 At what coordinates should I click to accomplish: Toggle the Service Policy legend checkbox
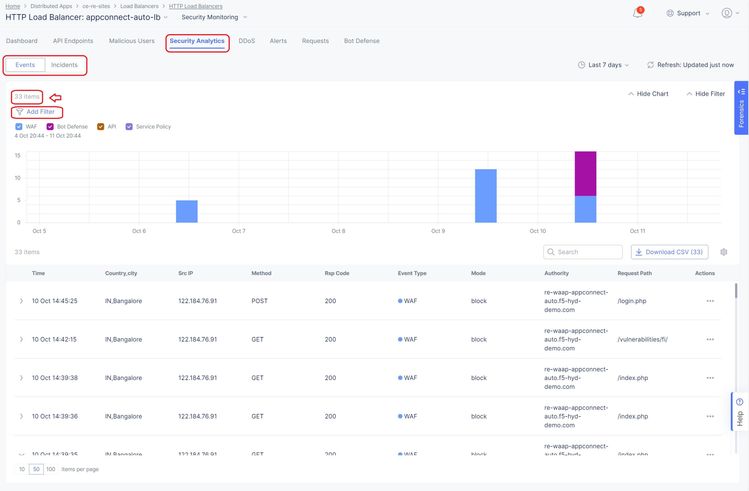128,127
